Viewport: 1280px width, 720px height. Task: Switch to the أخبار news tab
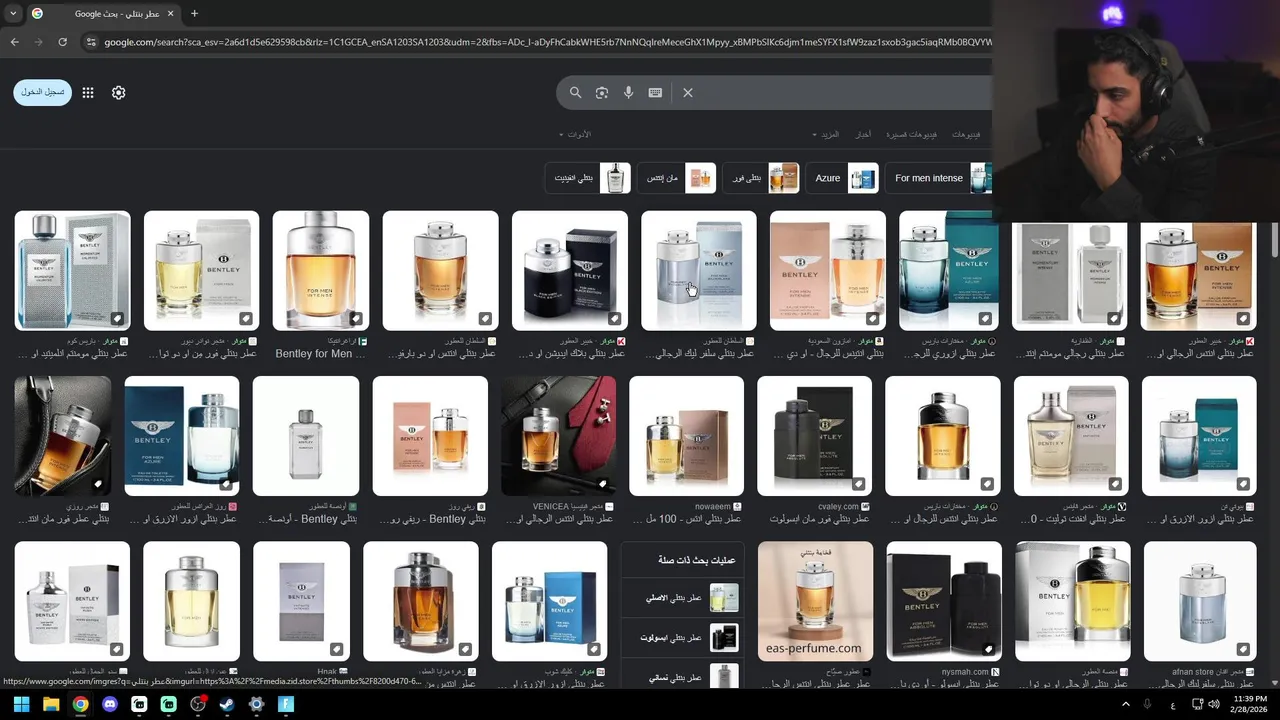coord(863,134)
